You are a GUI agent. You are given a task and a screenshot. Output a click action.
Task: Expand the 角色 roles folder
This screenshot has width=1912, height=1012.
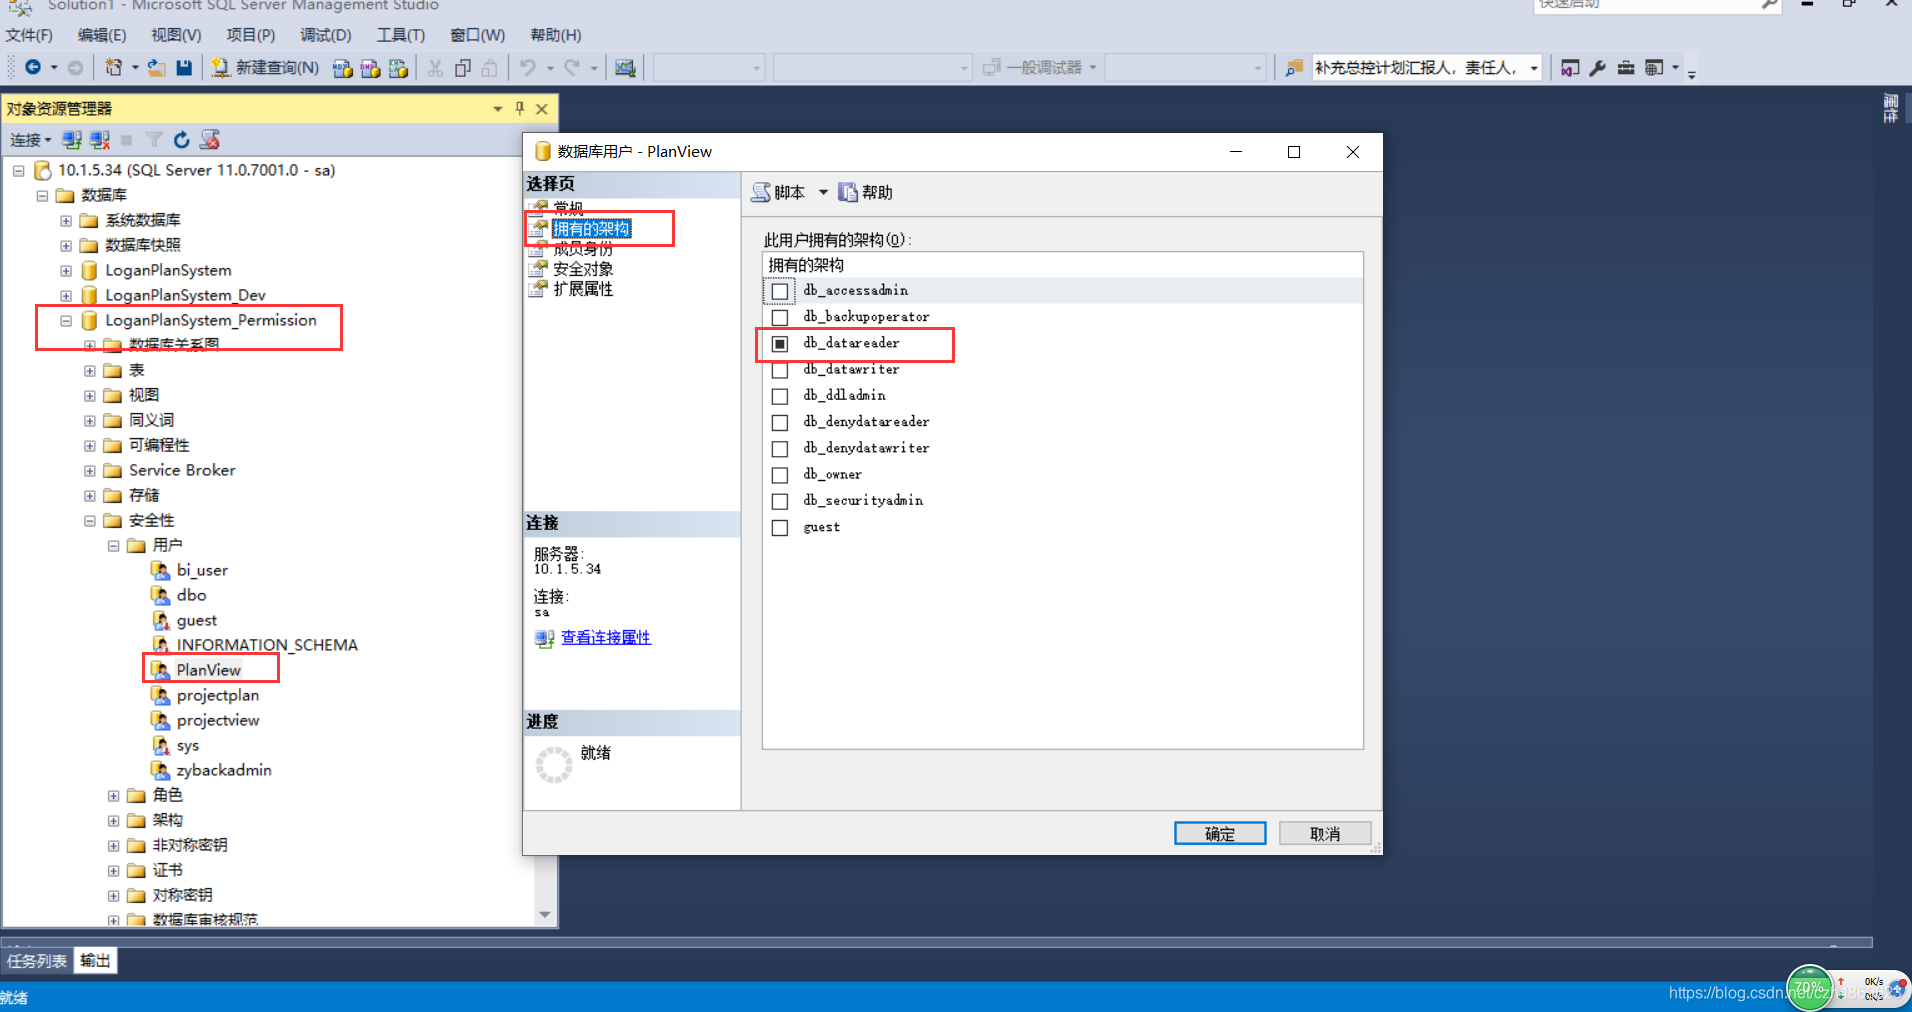coord(114,796)
